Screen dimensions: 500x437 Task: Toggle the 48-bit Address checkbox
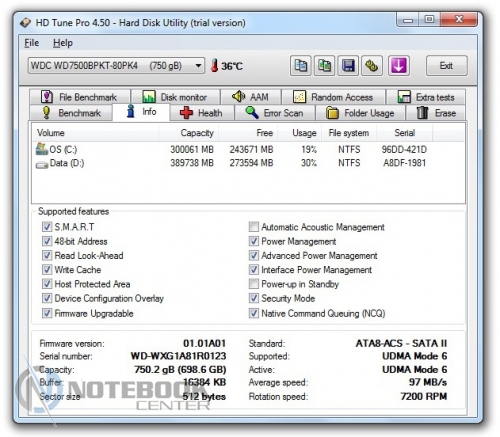tap(47, 241)
